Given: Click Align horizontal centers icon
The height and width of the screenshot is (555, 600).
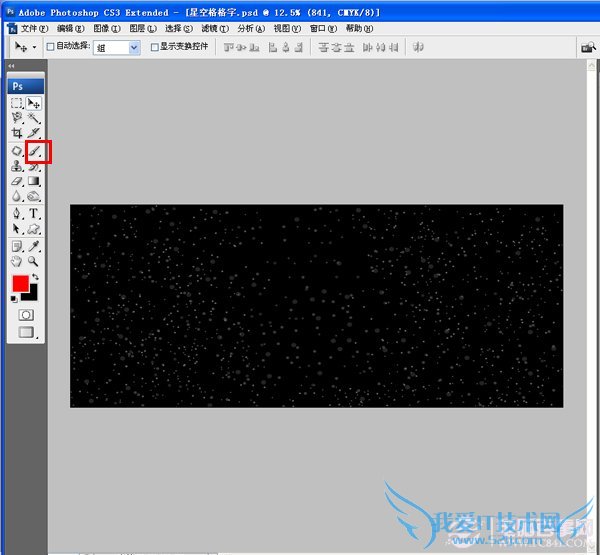Looking at the screenshot, I should tap(285, 47).
